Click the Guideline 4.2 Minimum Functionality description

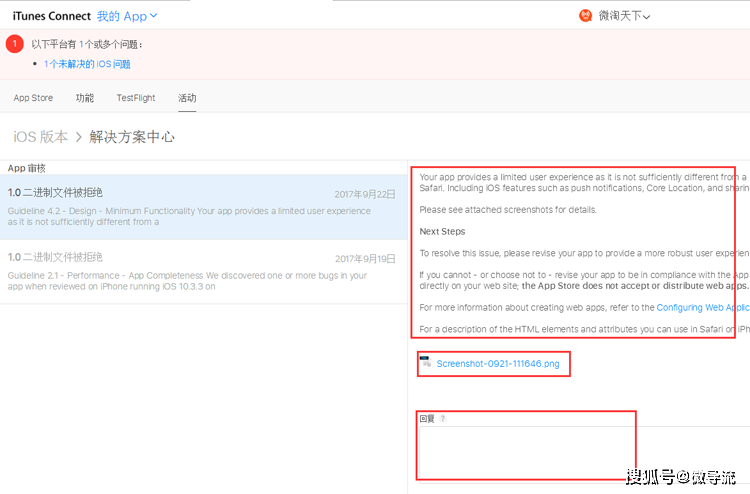[189, 216]
